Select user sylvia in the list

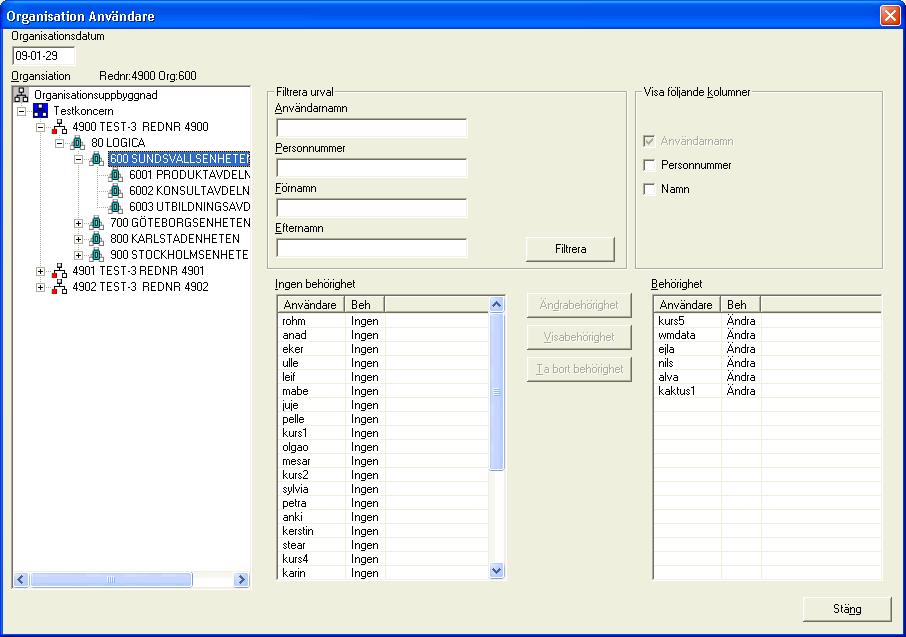click(x=295, y=489)
